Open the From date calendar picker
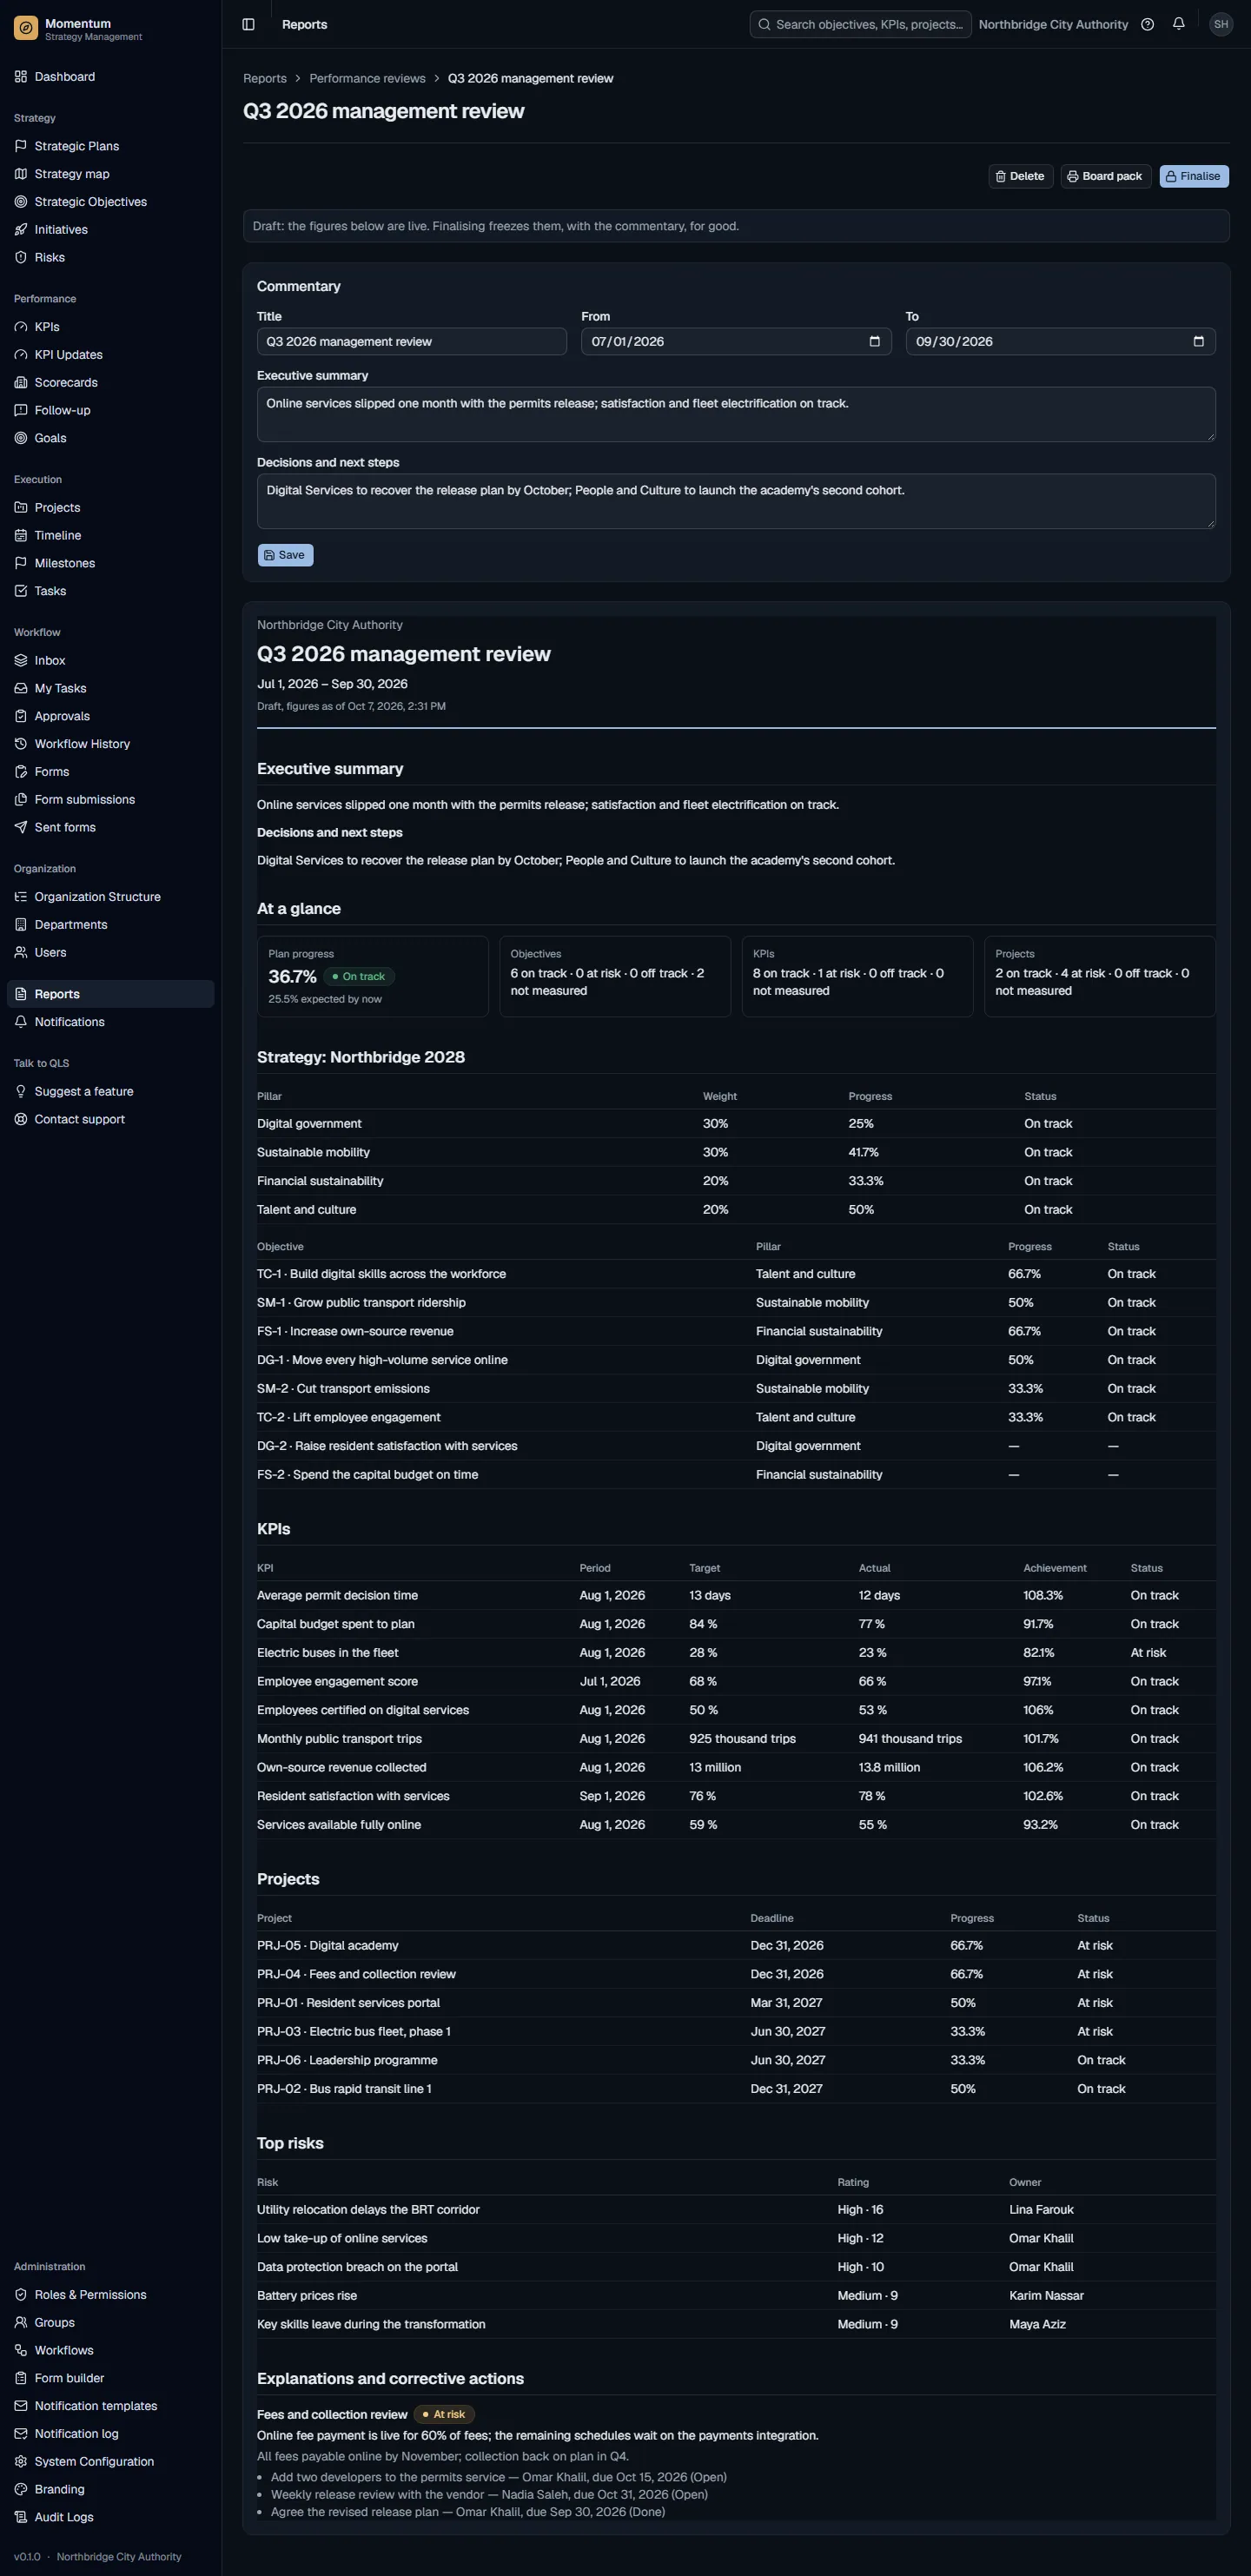 [875, 341]
